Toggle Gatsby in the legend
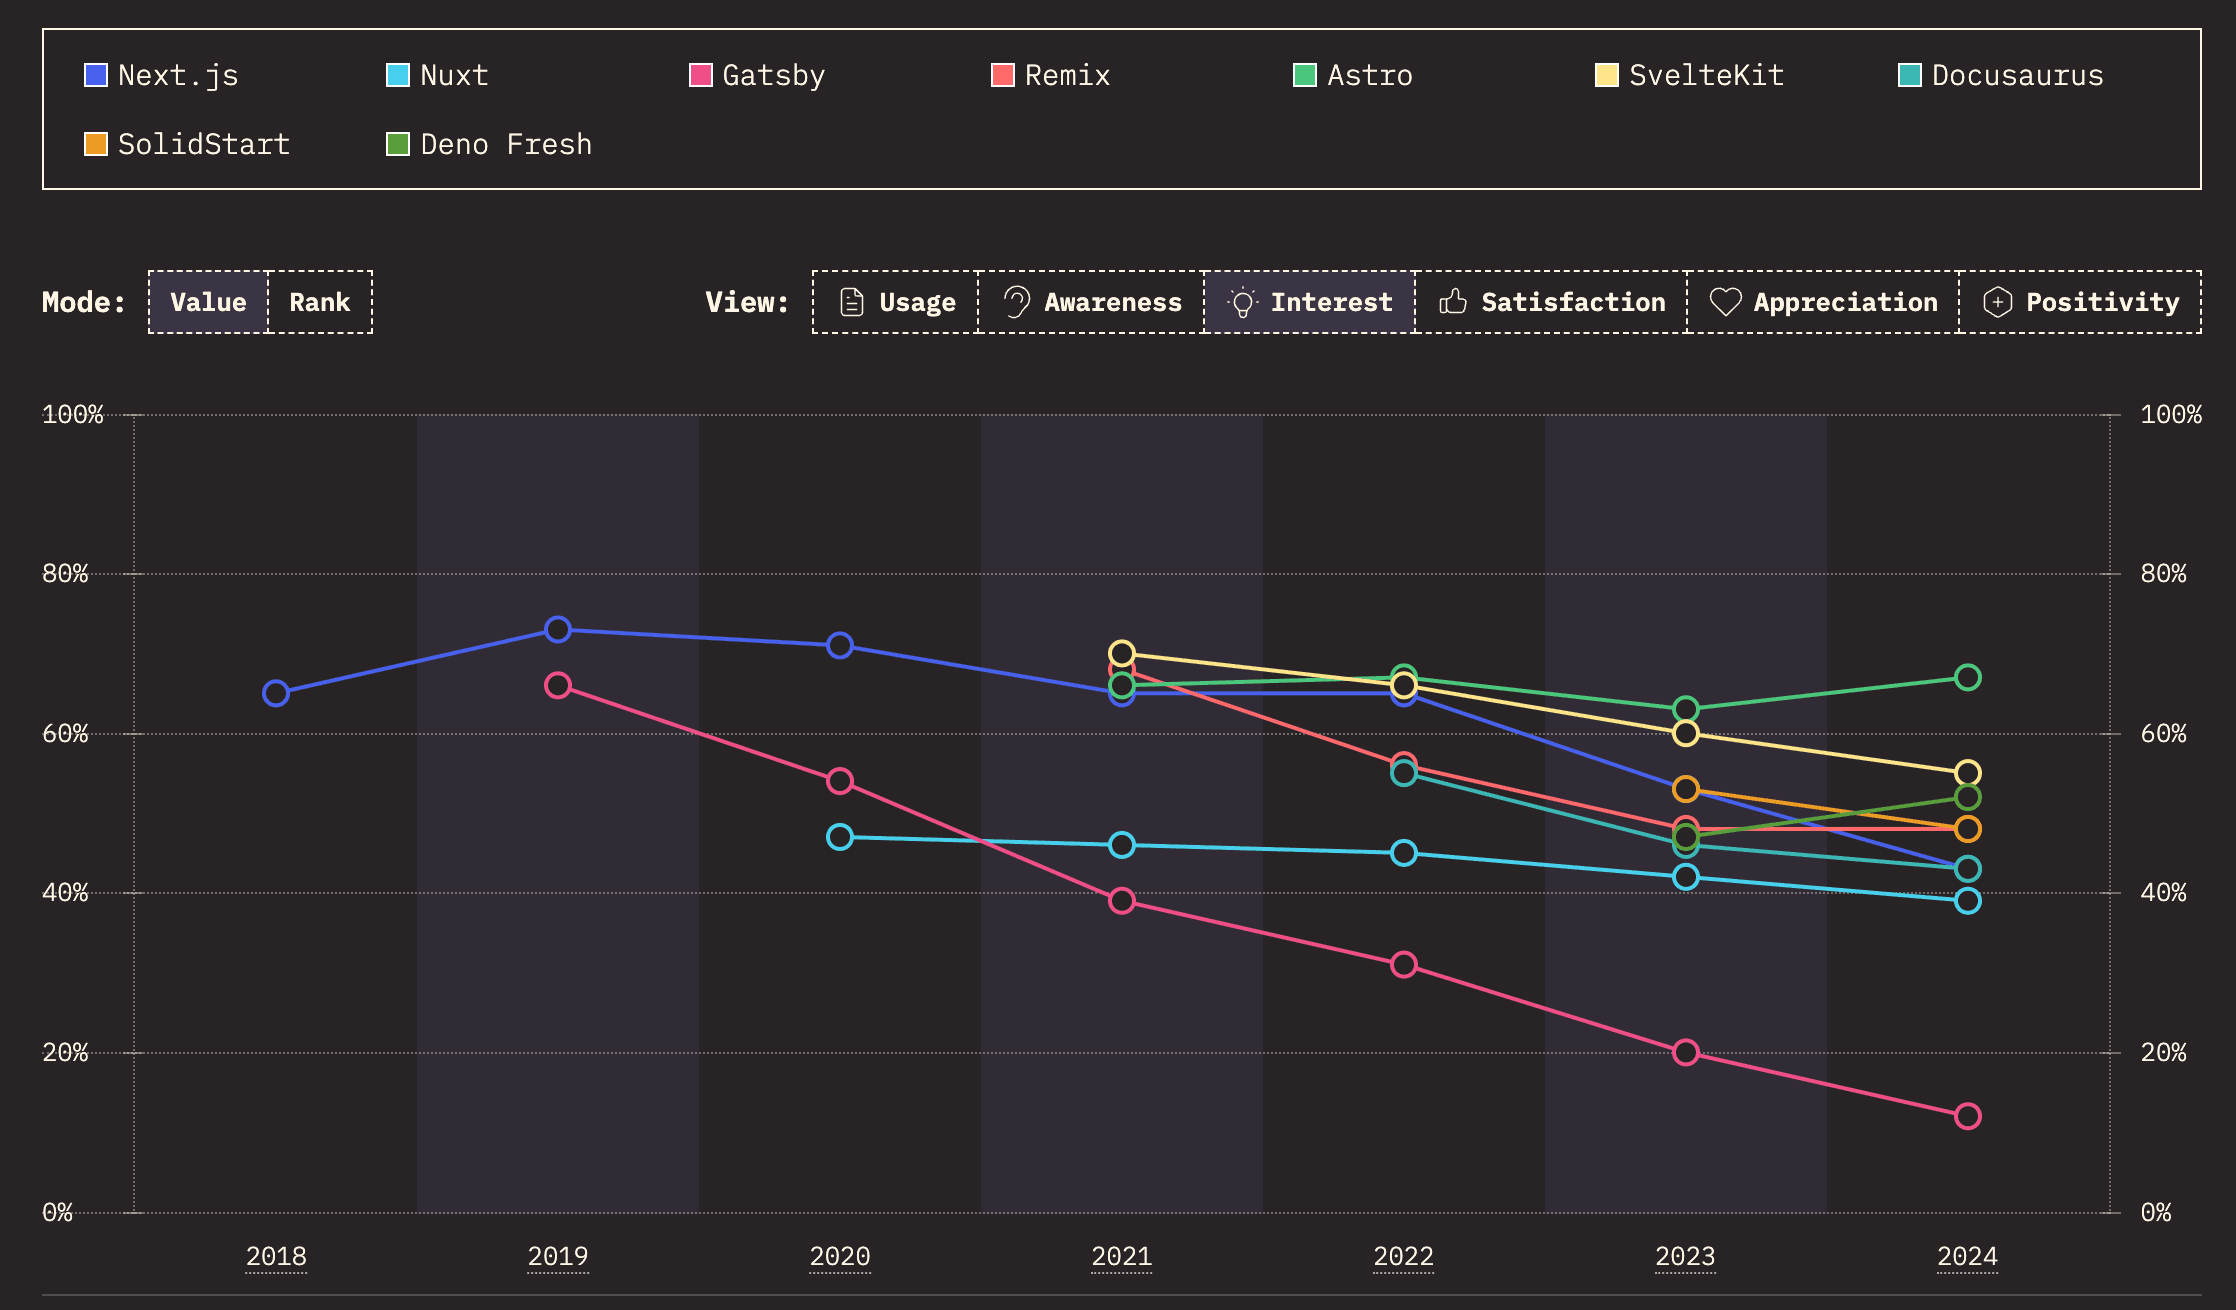The height and width of the screenshot is (1310, 2236). click(x=757, y=75)
